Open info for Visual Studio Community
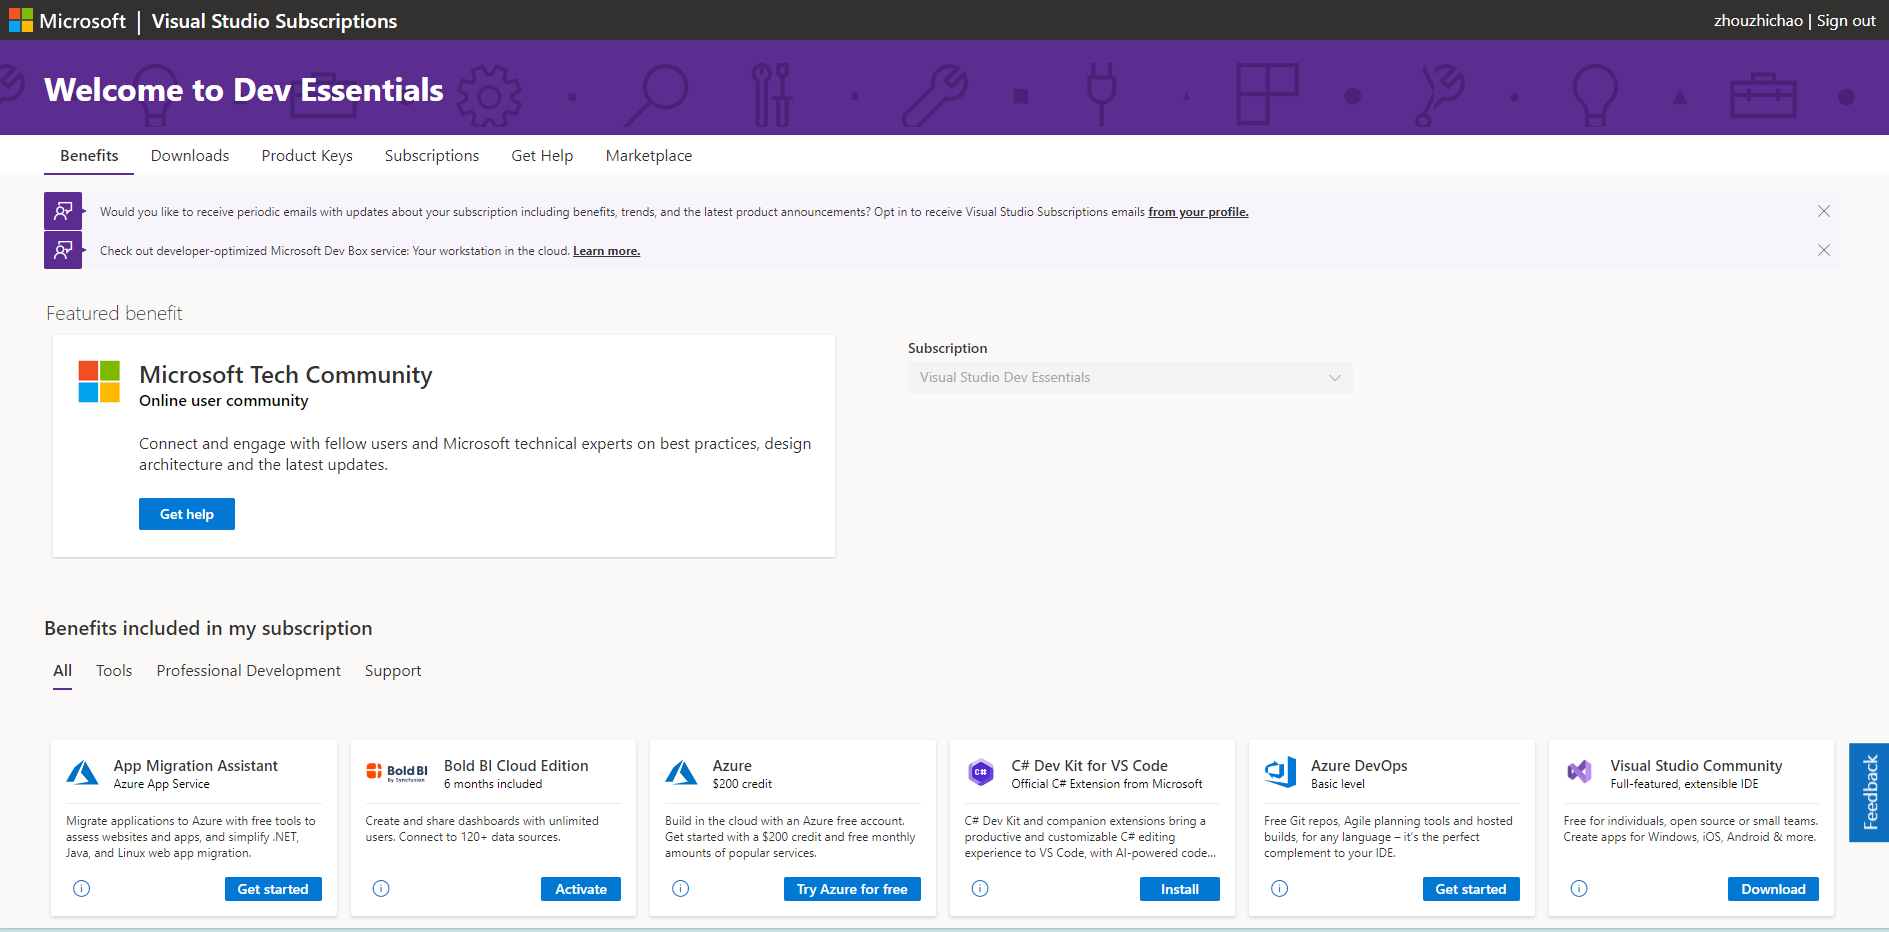The width and height of the screenshot is (1889, 932). (1579, 888)
